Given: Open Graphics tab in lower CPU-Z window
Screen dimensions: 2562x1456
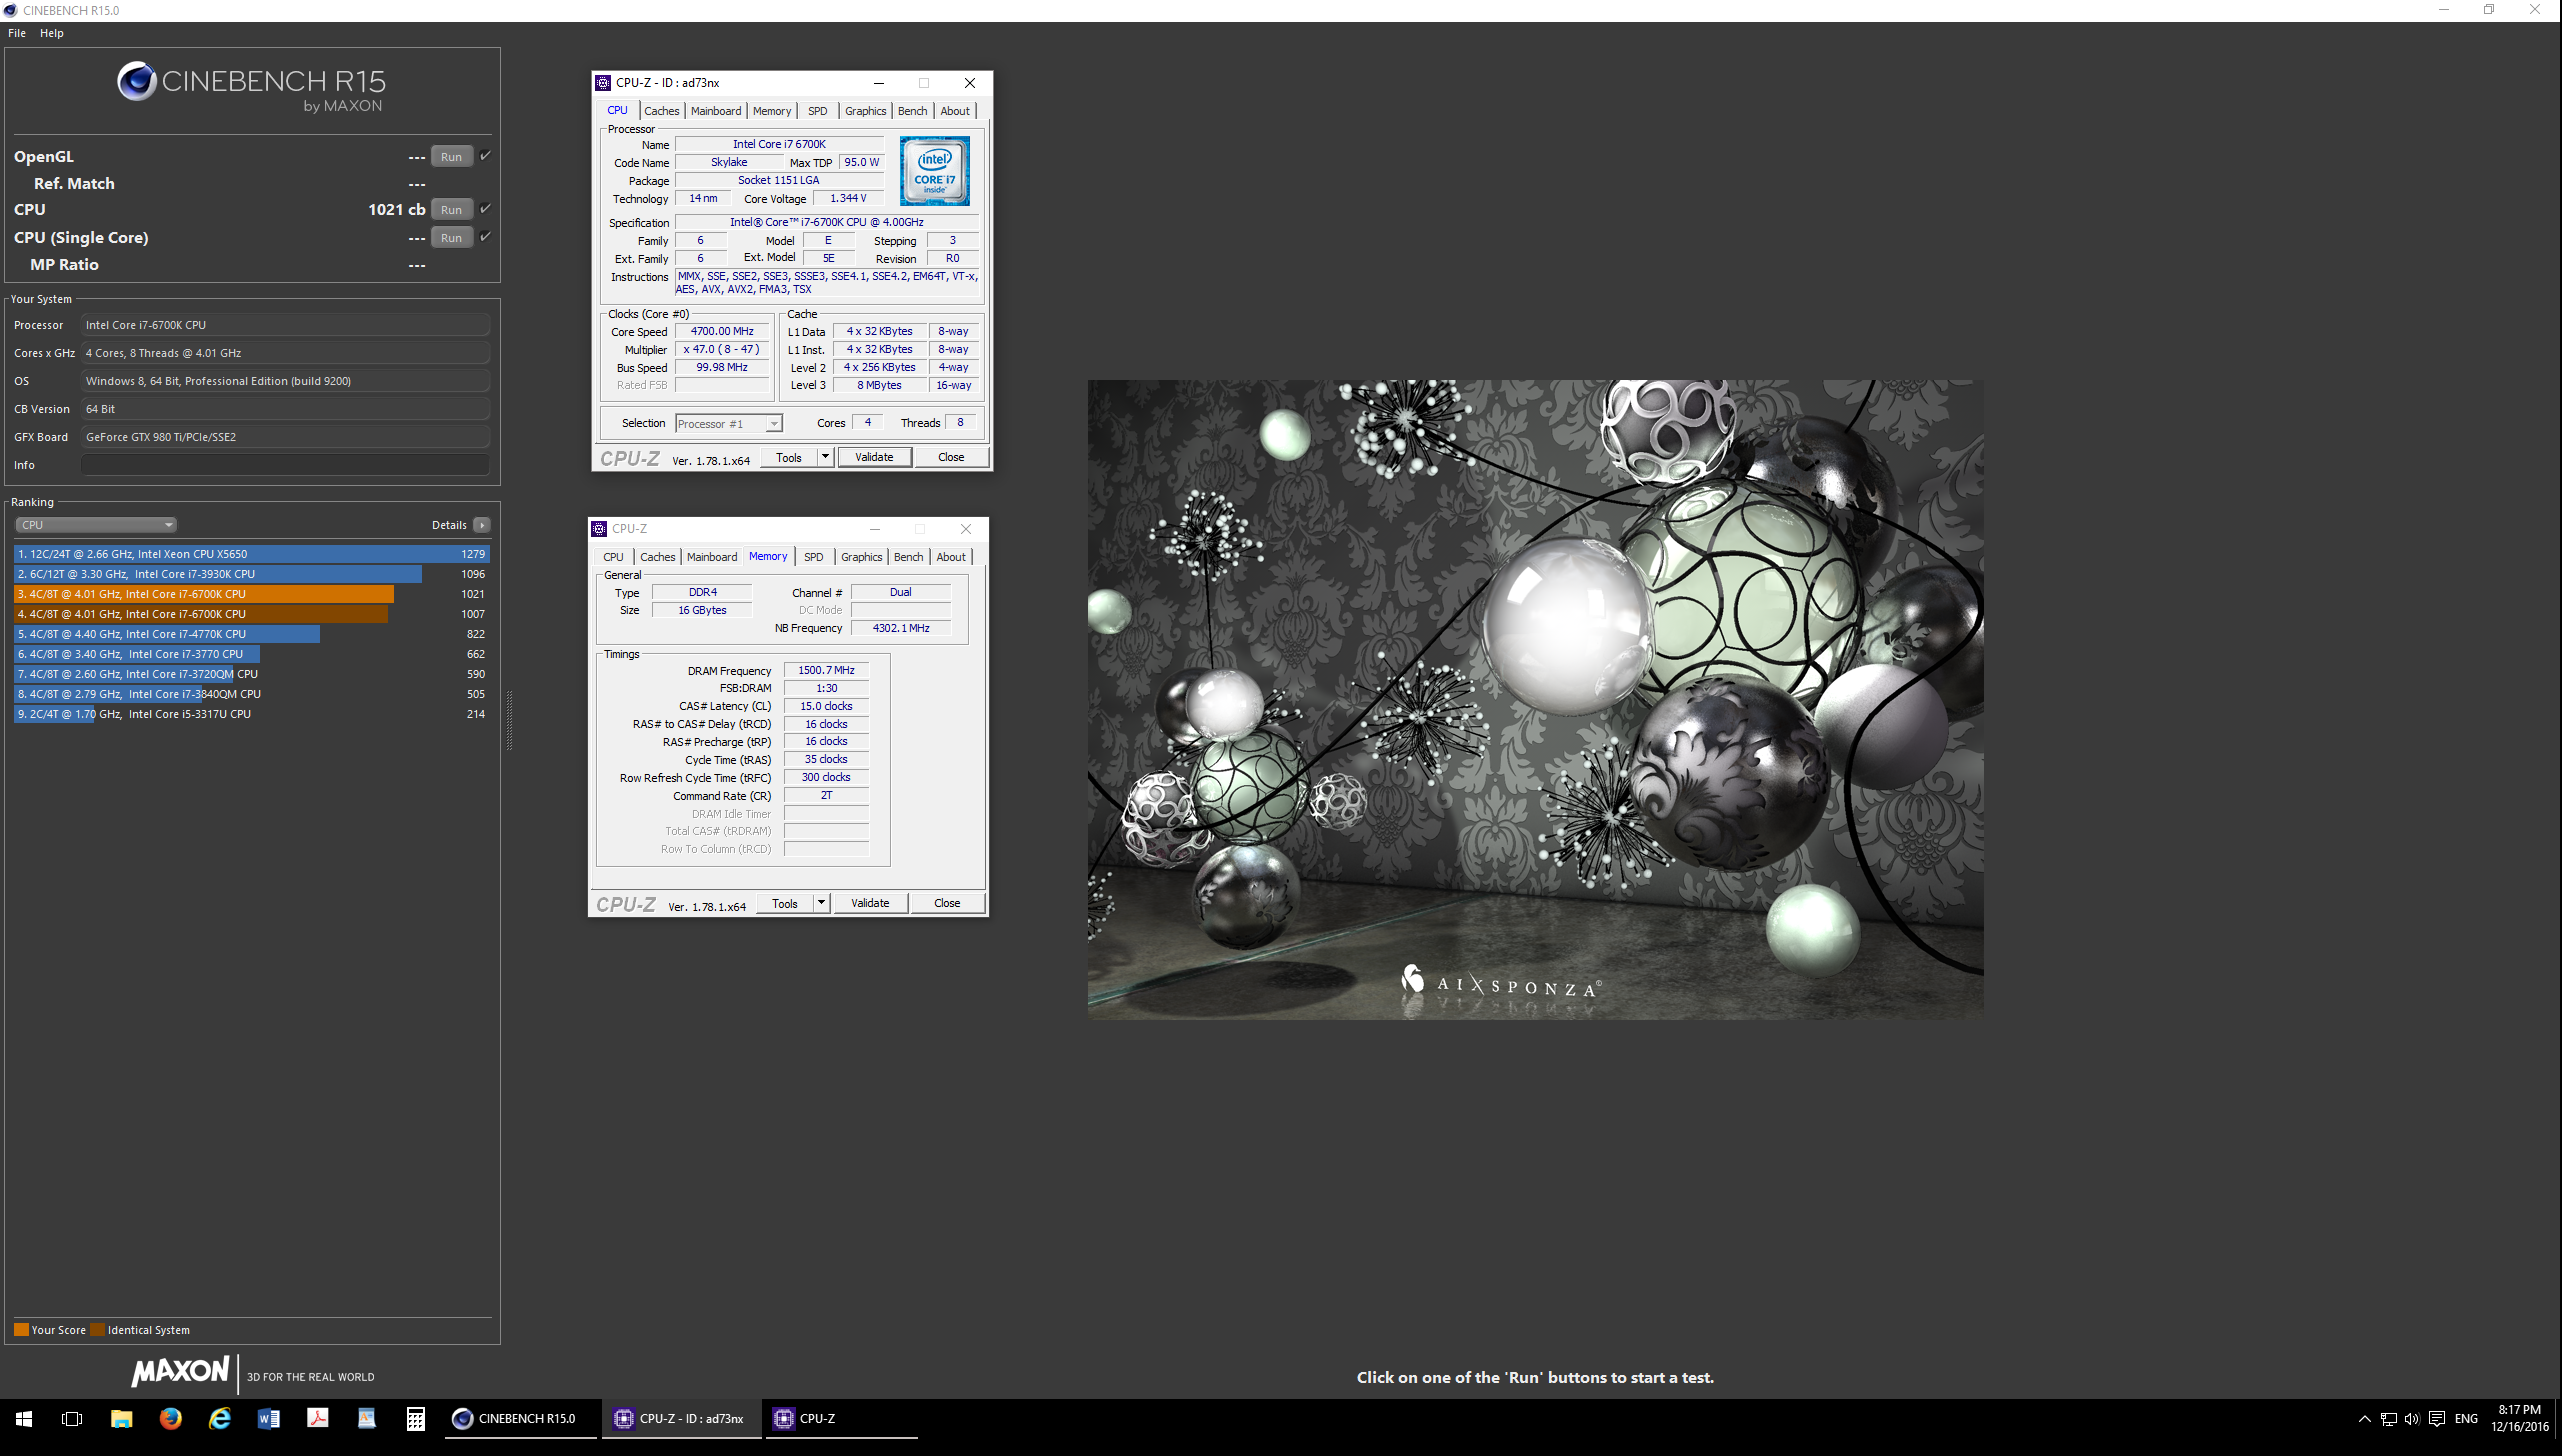Looking at the screenshot, I should (x=861, y=557).
